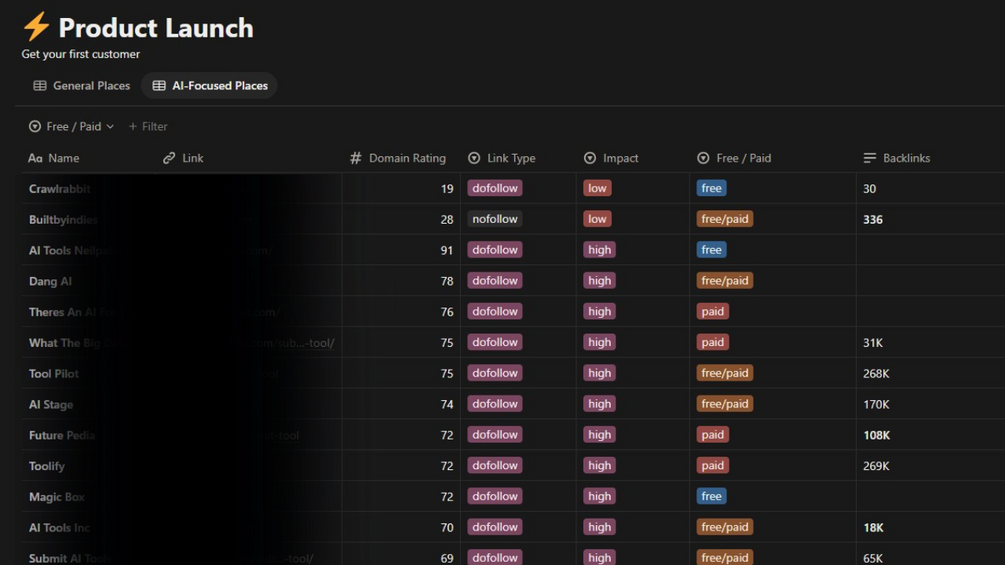Click the hash icon in Domain Rating header

pyautogui.click(x=356, y=158)
